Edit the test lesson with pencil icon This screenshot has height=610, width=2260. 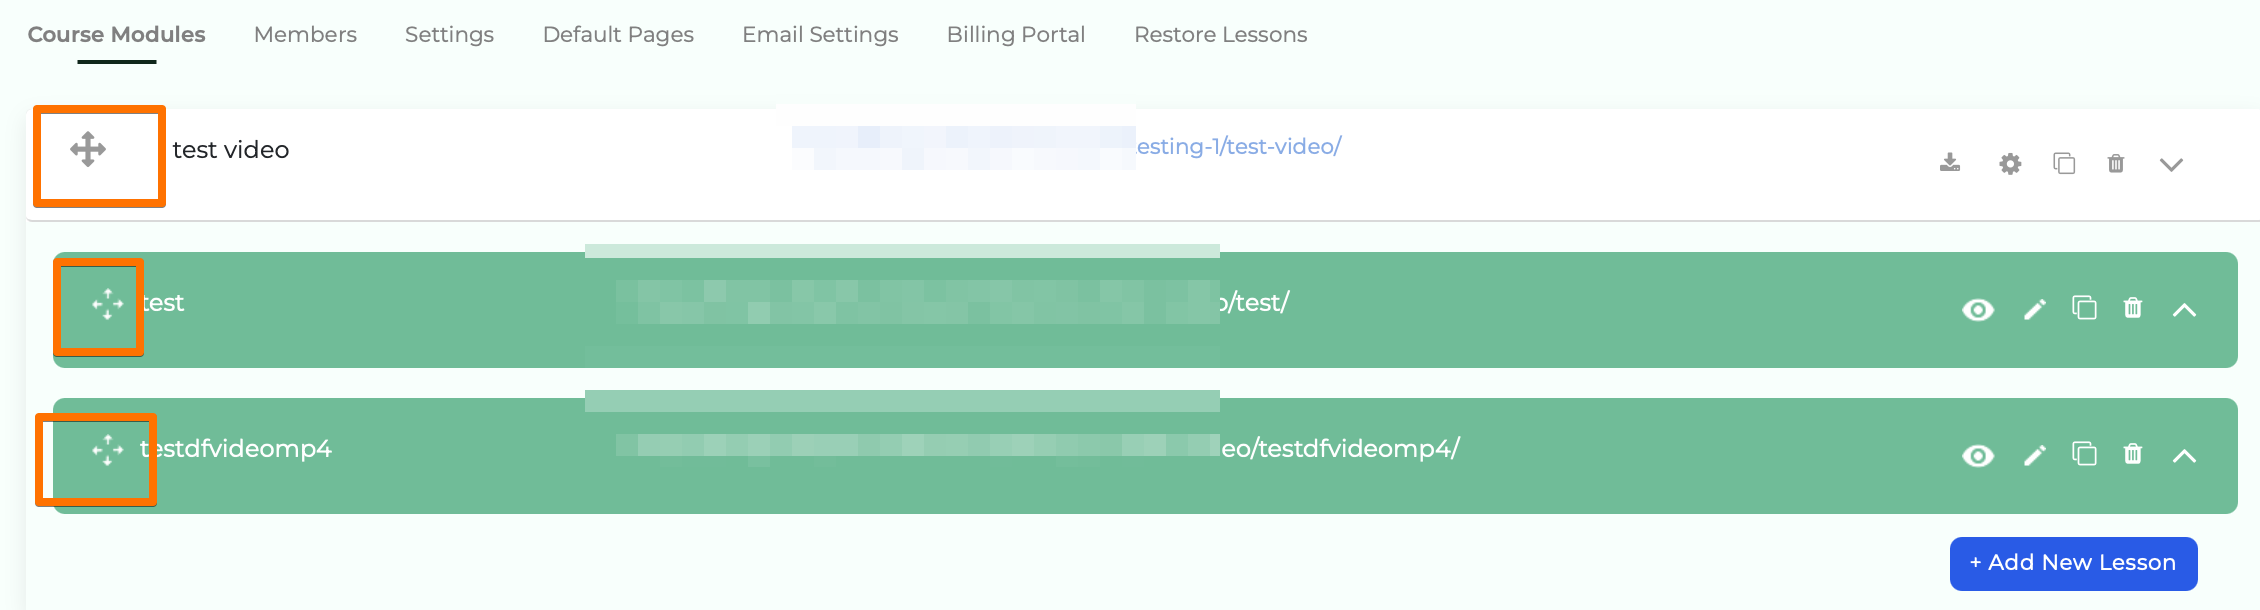2034,309
